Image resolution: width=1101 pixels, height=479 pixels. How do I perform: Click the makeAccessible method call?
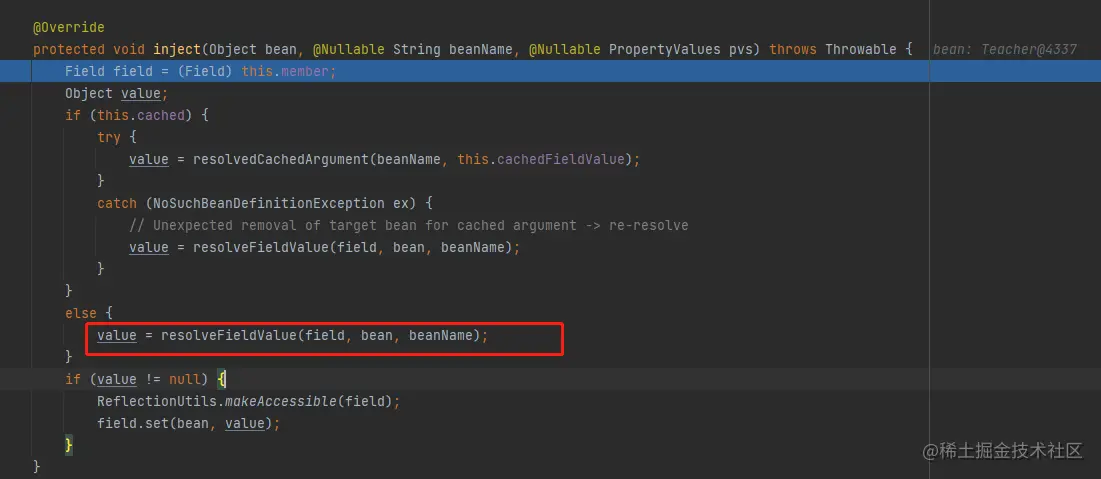[x=279, y=401]
